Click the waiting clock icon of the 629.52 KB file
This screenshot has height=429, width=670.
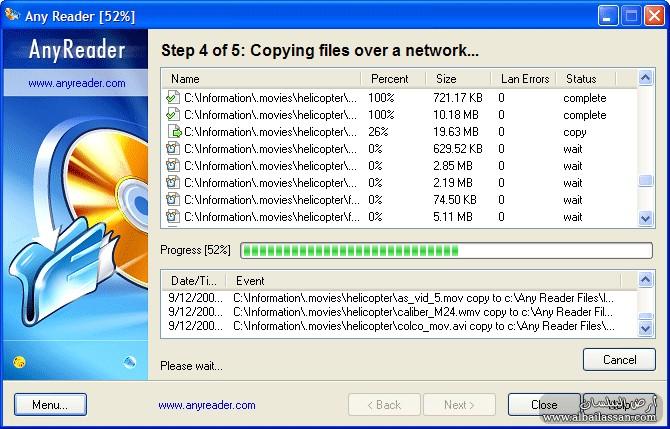[x=173, y=149]
